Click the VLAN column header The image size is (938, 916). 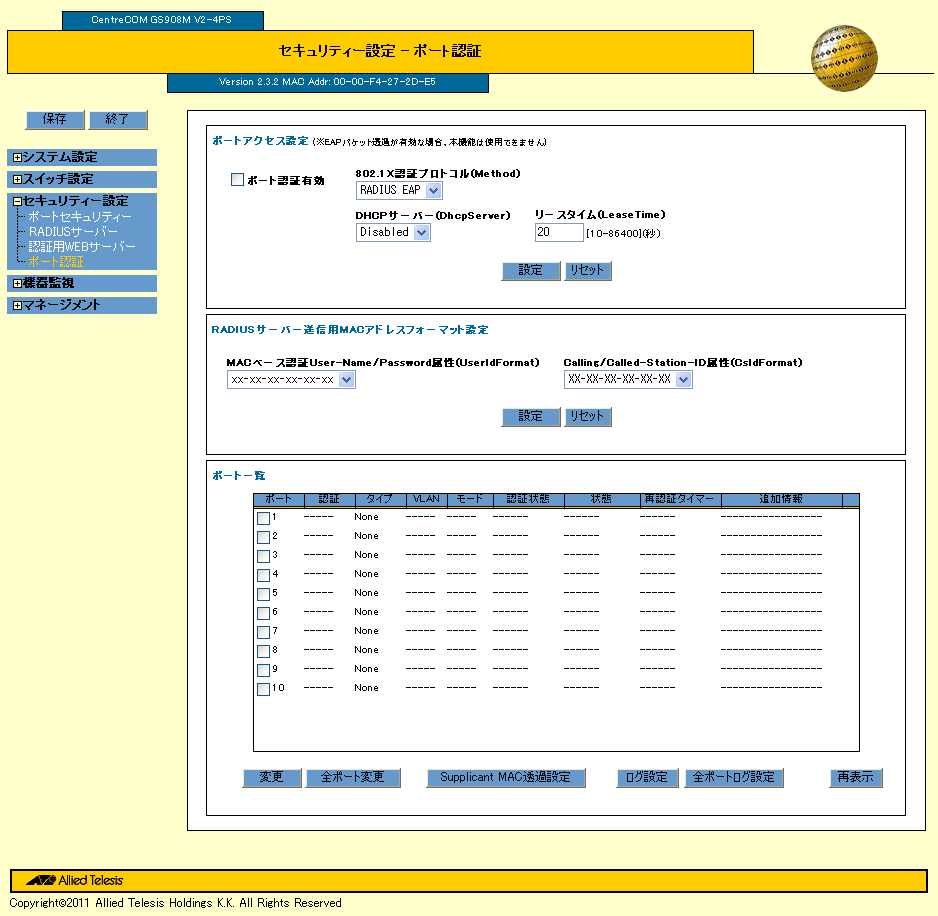tap(426, 499)
